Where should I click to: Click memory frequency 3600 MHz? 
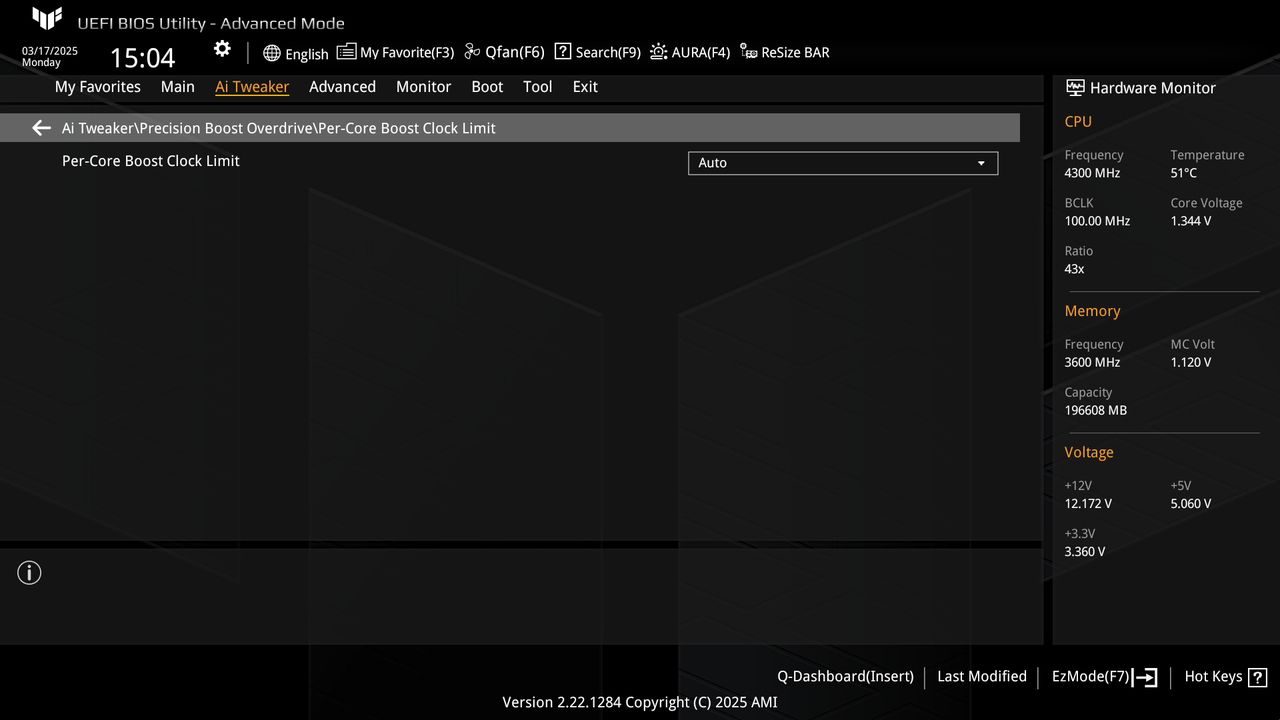click(x=1092, y=362)
